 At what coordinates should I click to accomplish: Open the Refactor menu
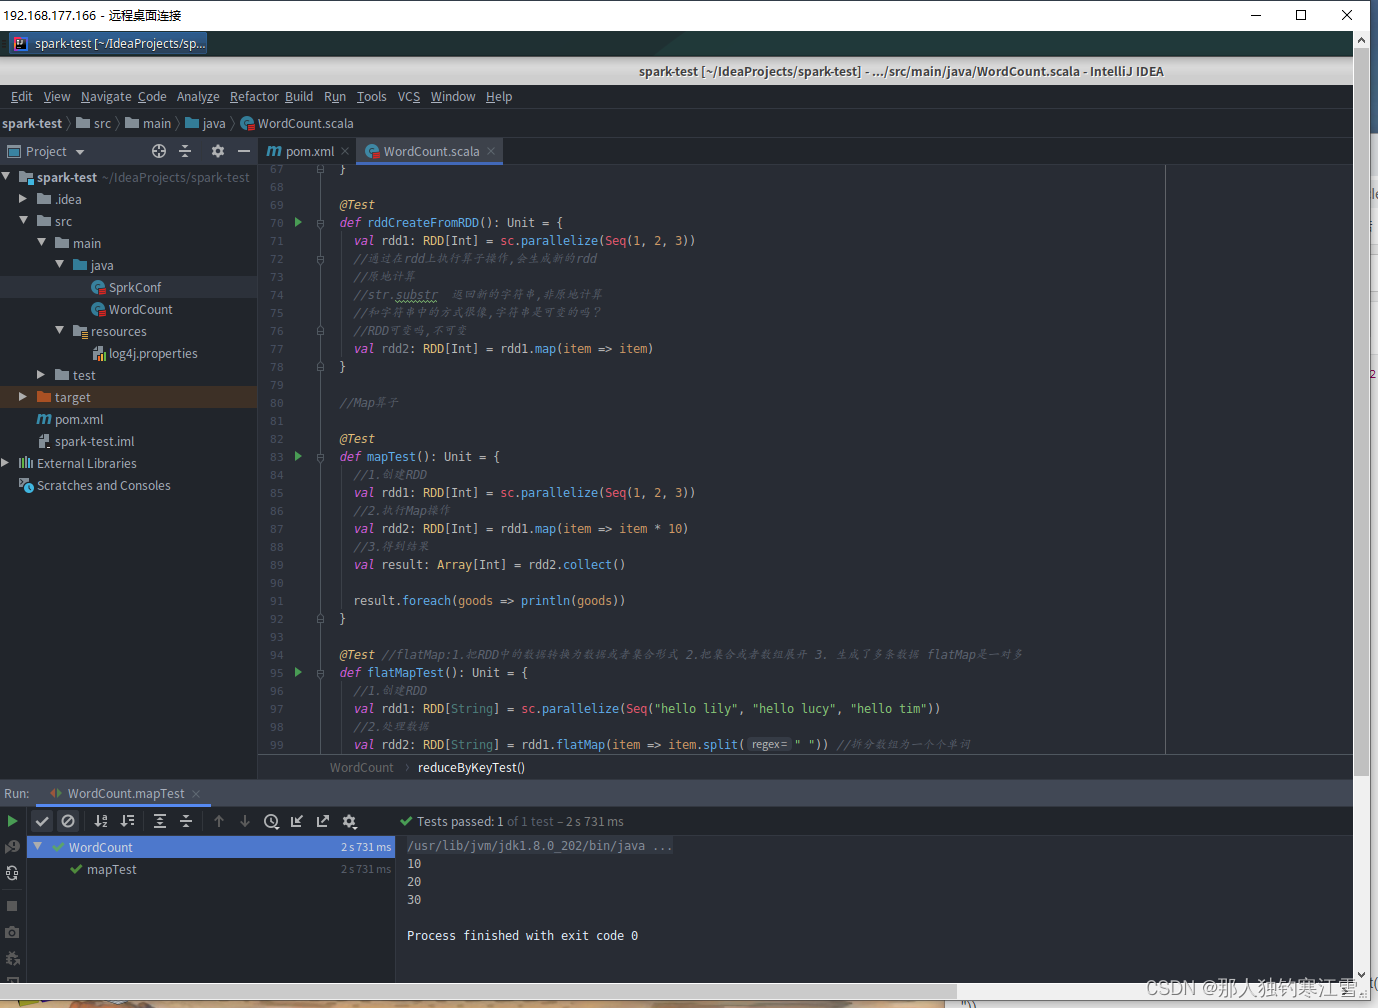click(254, 97)
